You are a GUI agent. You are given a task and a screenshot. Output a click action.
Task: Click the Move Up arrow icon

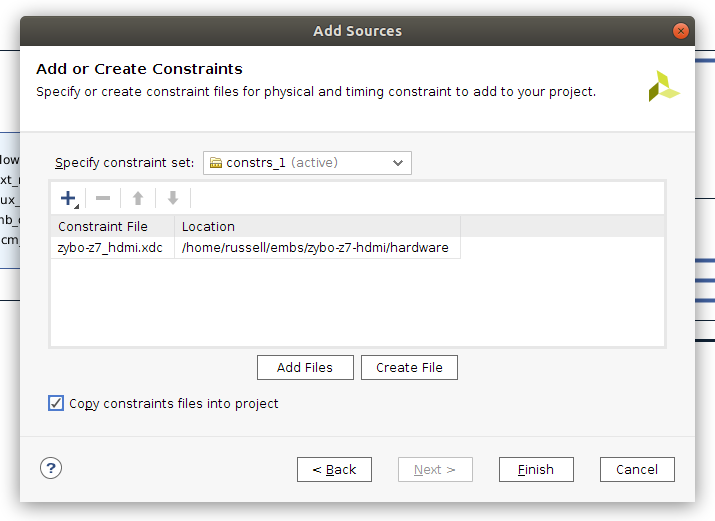click(x=138, y=198)
